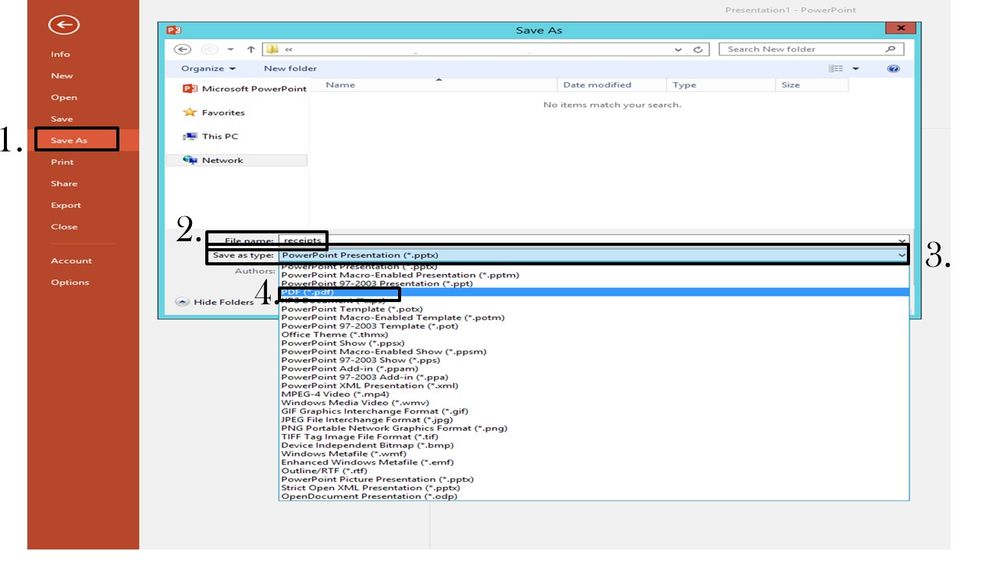Select Microsoft PowerPoint in navigation pane

click(244, 89)
